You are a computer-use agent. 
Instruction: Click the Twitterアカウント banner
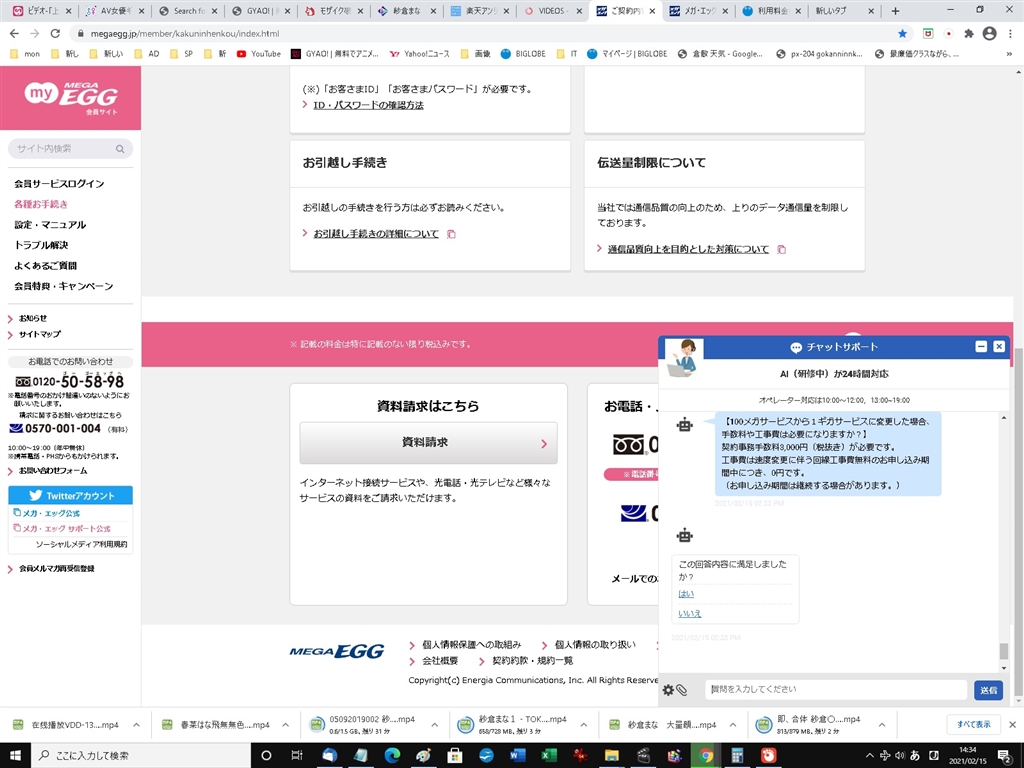click(x=71, y=496)
